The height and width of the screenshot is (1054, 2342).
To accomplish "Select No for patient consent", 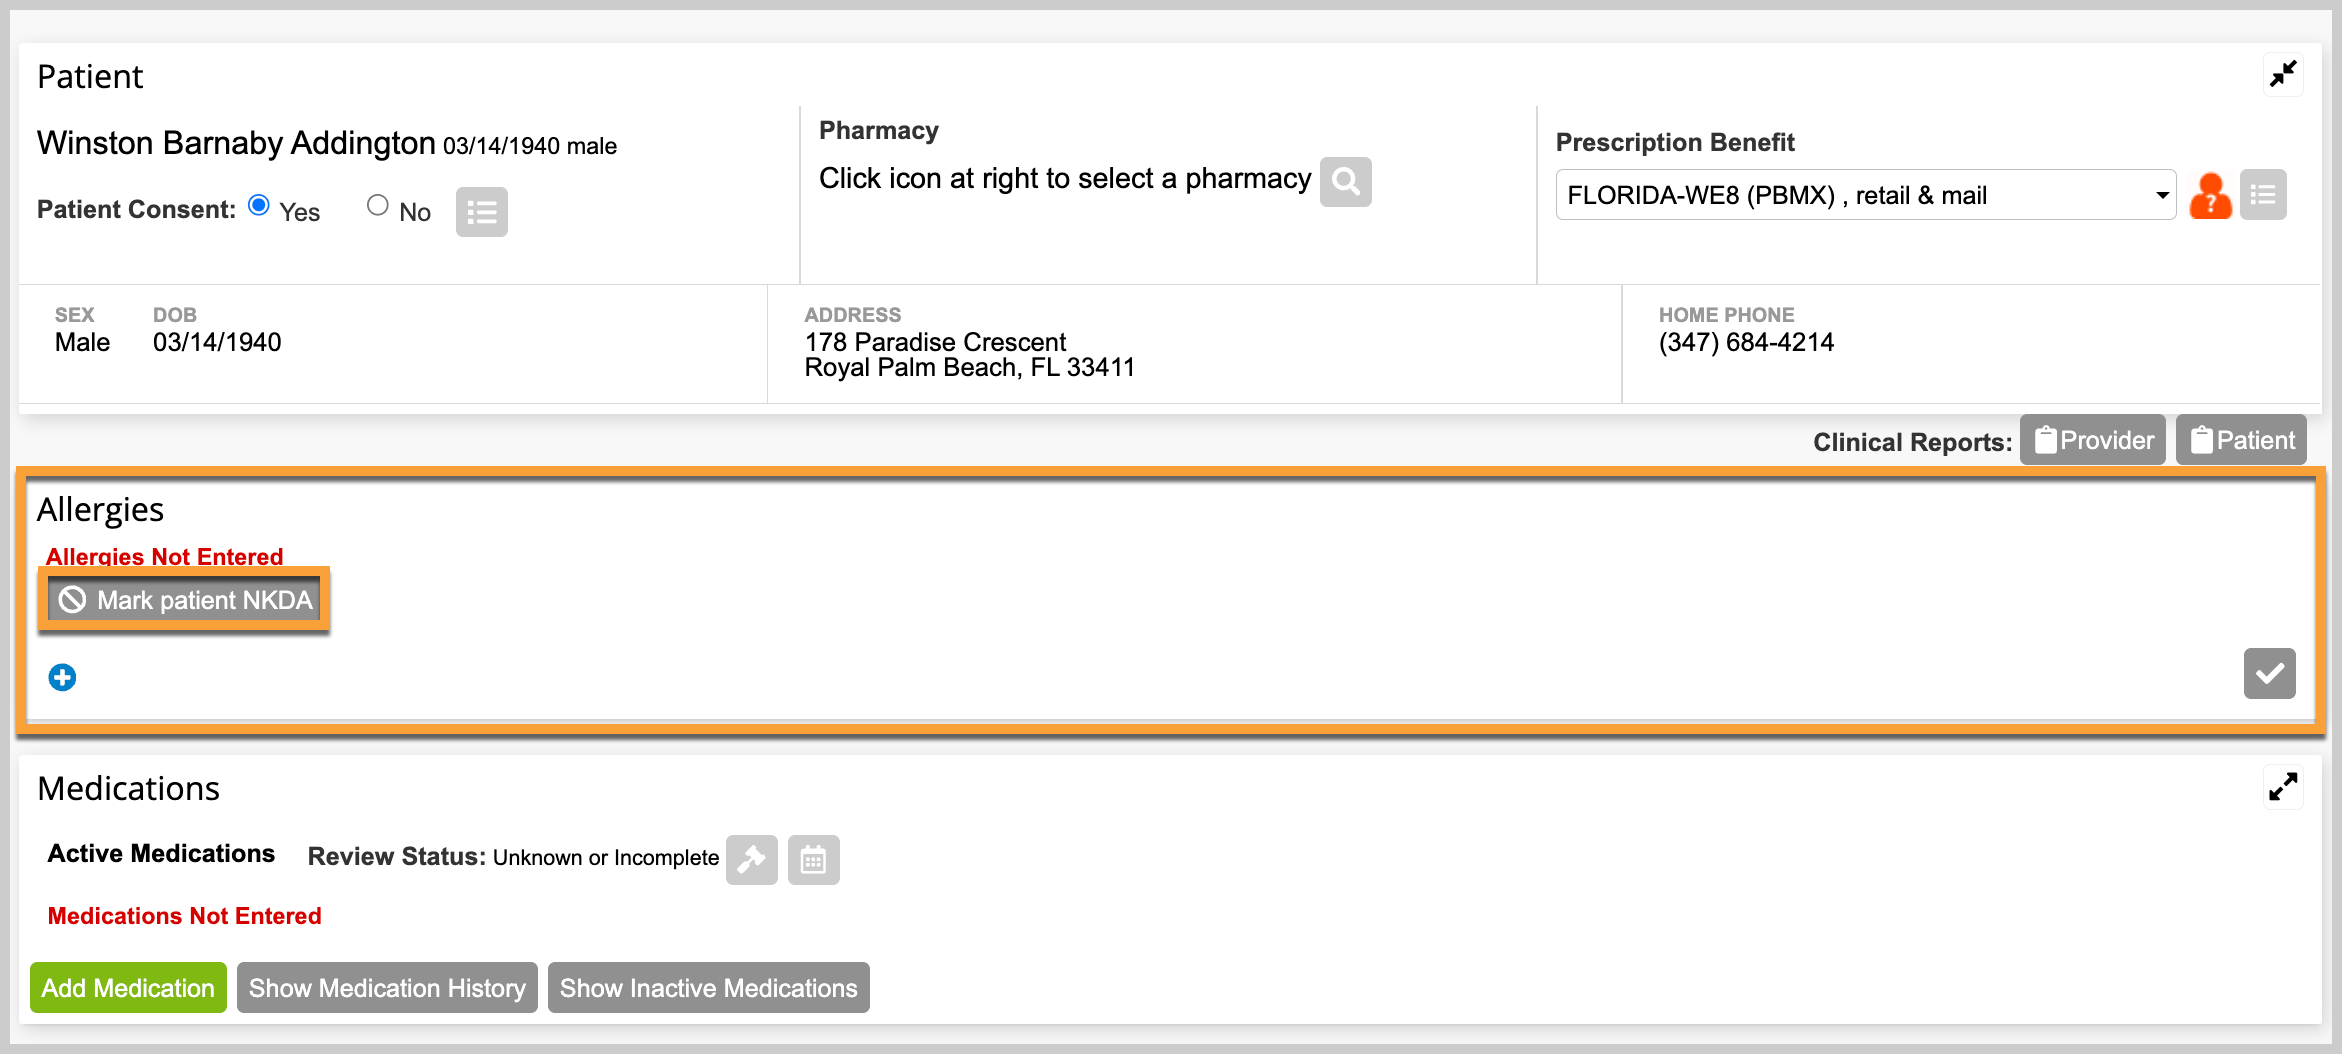I will [378, 205].
